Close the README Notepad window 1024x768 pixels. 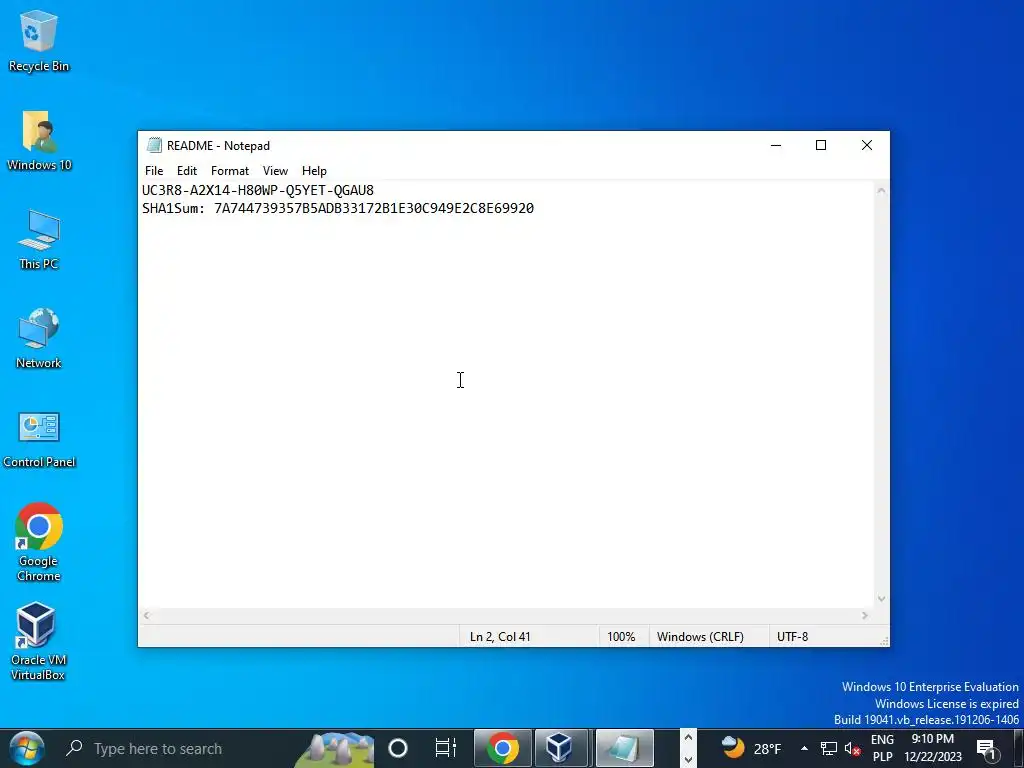pos(867,145)
